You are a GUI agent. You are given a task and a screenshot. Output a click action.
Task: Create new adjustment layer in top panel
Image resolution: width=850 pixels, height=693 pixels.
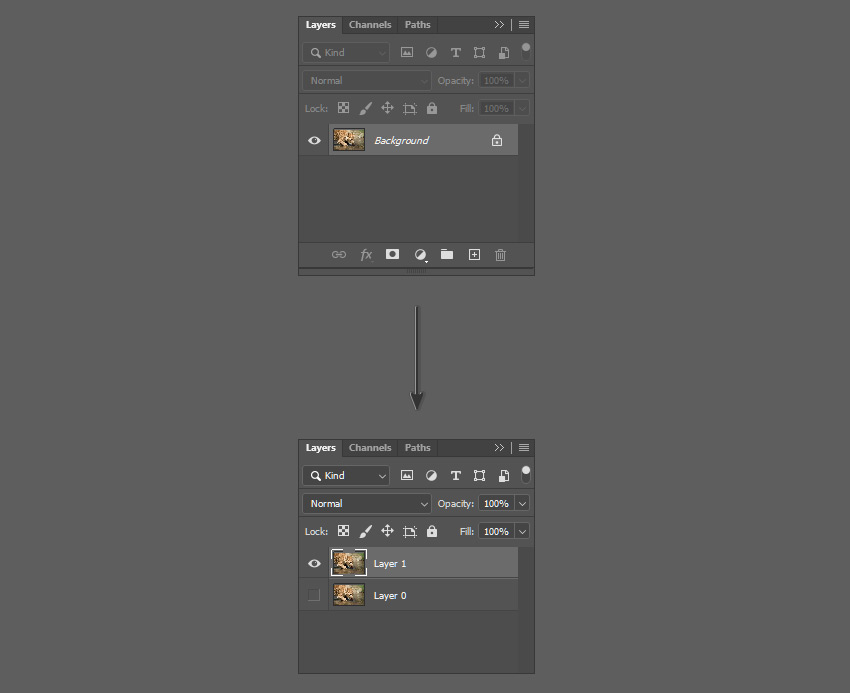(x=420, y=255)
